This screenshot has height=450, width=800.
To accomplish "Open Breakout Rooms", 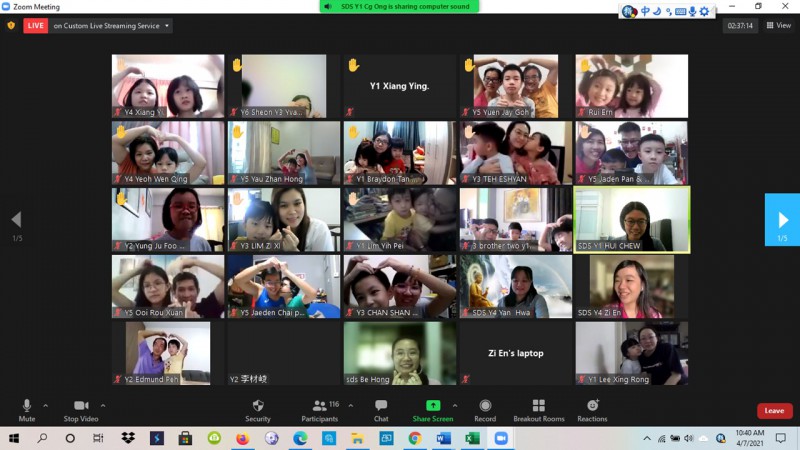I will (539, 406).
